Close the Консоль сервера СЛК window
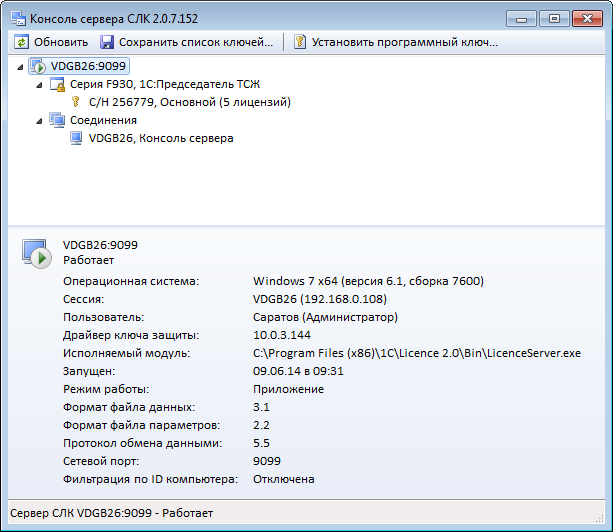The width and height of the screenshot is (613, 532). click(587, 18)
